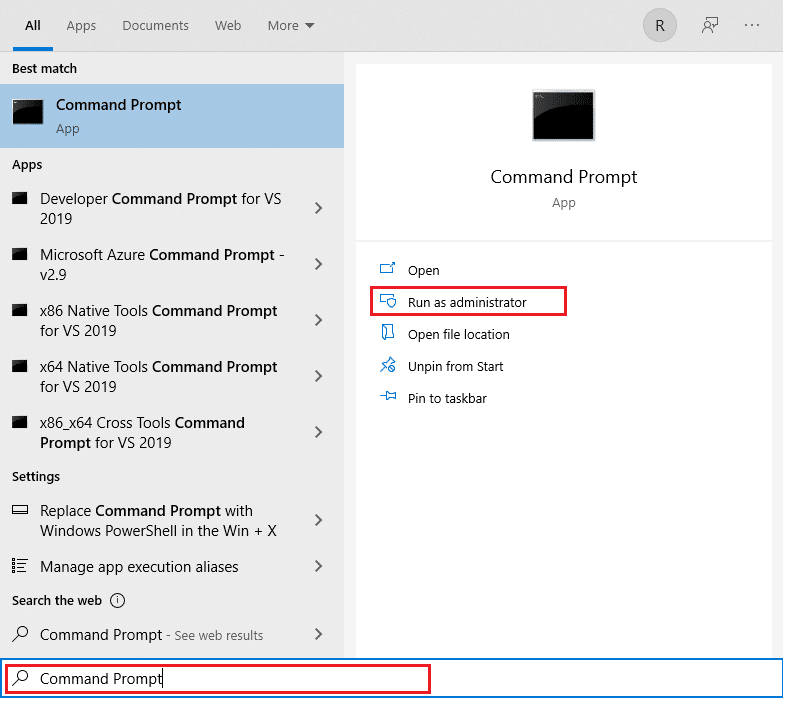Viewport: 802px width, 716px height.
Task: Click the info icon beside Search the web
Action: point(117,601)
